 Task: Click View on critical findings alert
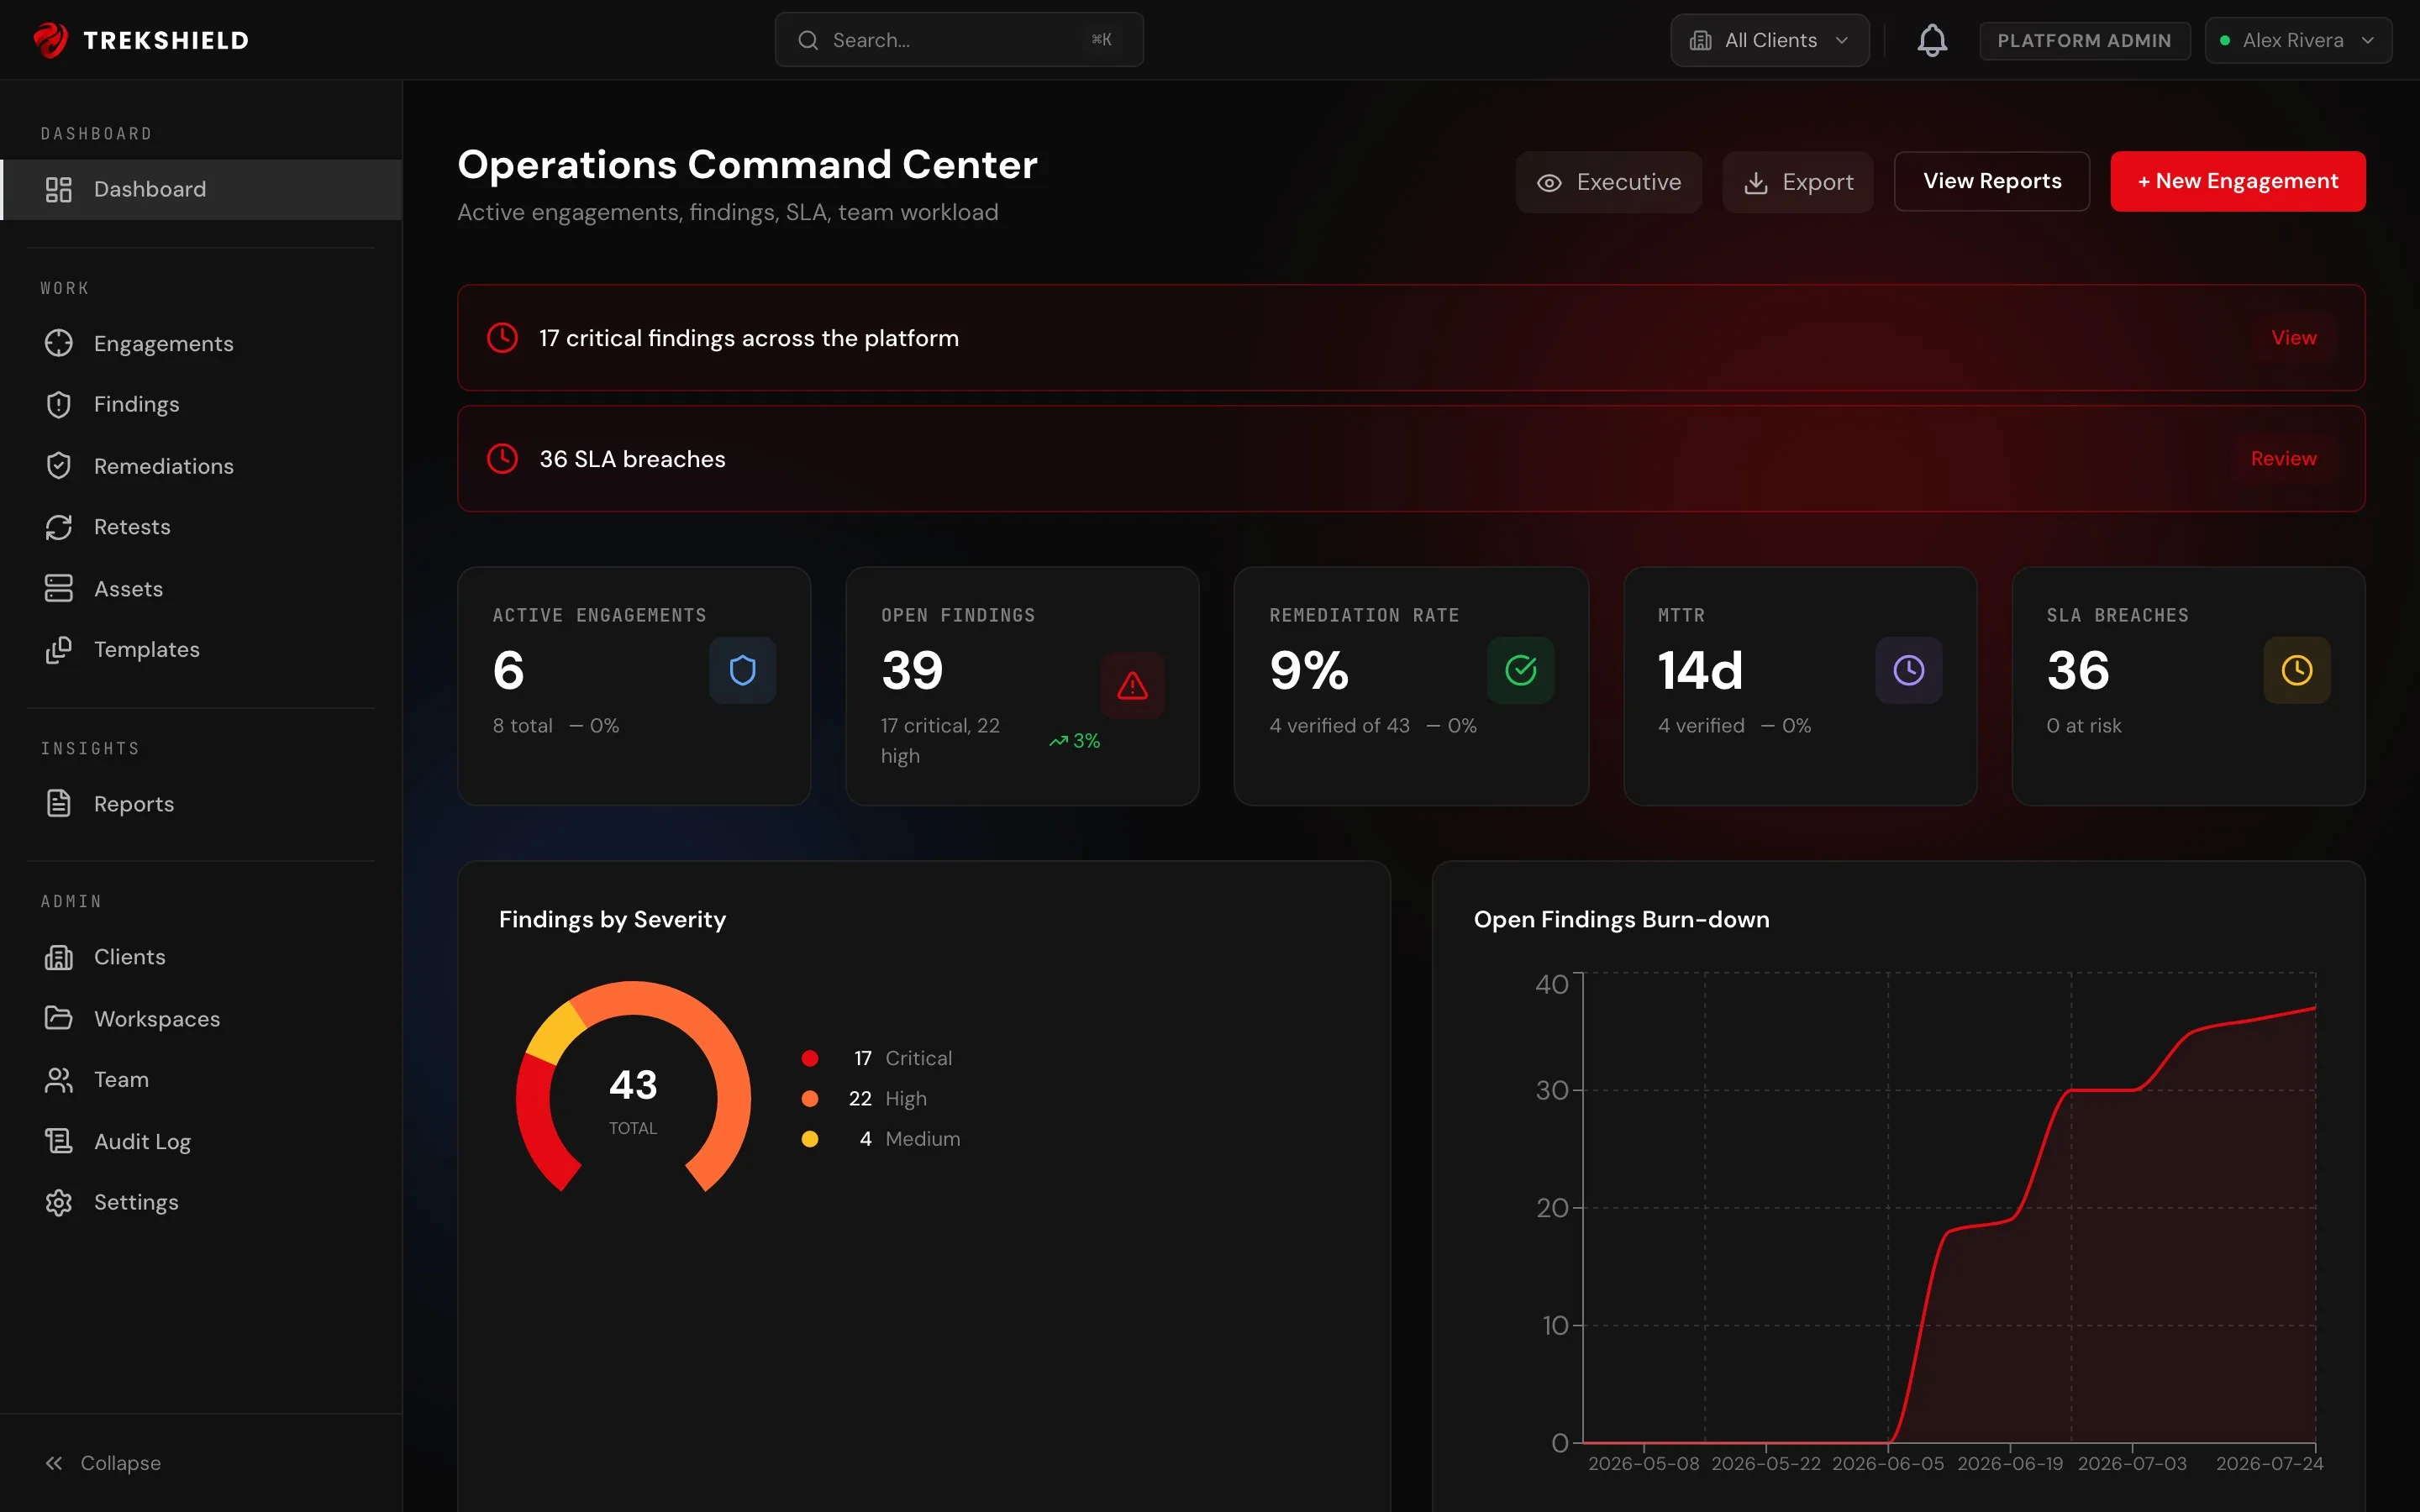pos(2293,338)
